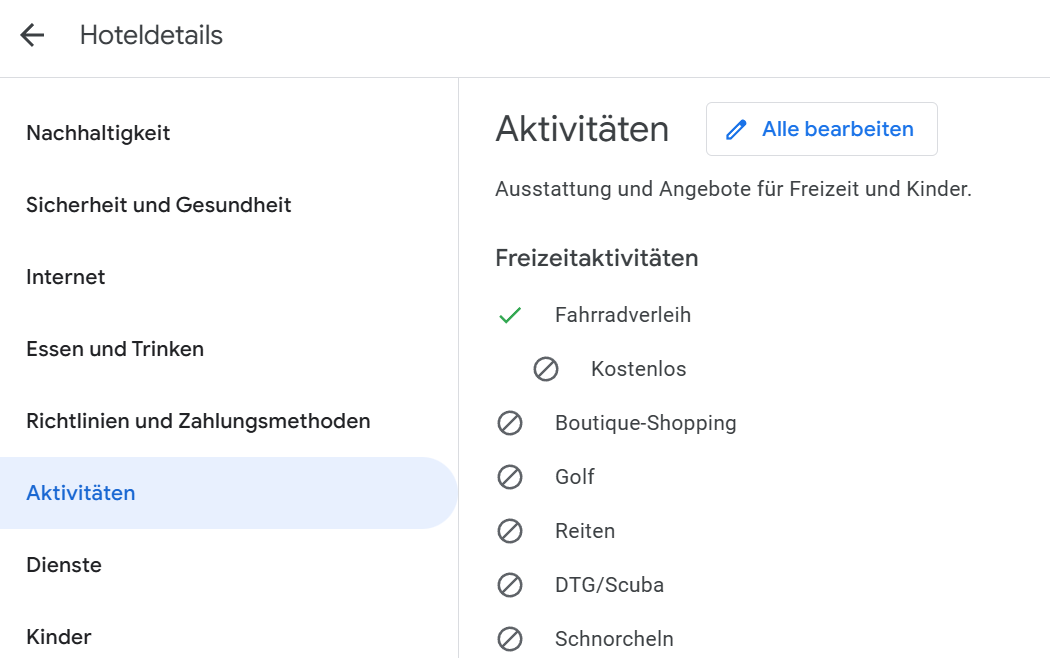Screen dimensions: 1050x658
Task: Click the pencil icon in Alle bearbeiten
Action: 737,130
